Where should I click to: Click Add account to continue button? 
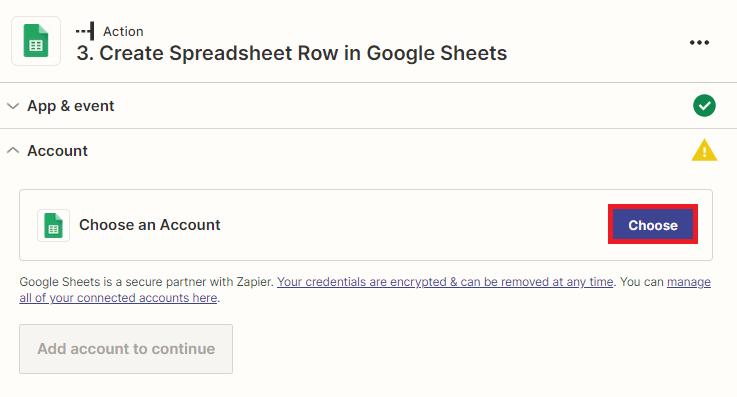126,349
